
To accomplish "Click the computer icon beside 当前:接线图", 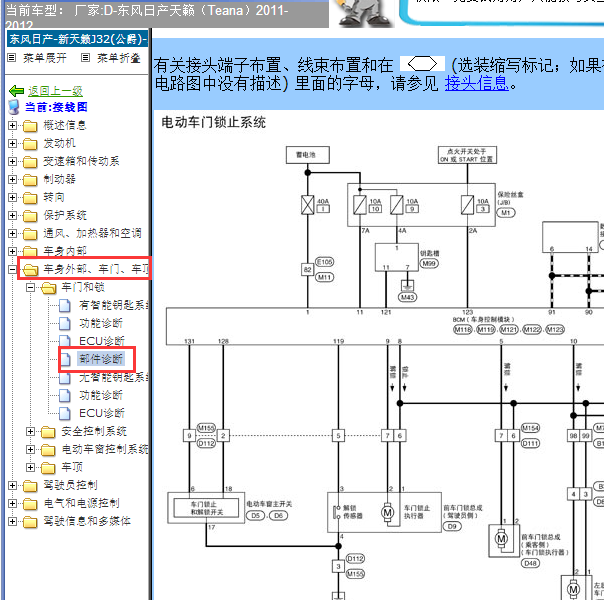I will coord(14,107).
